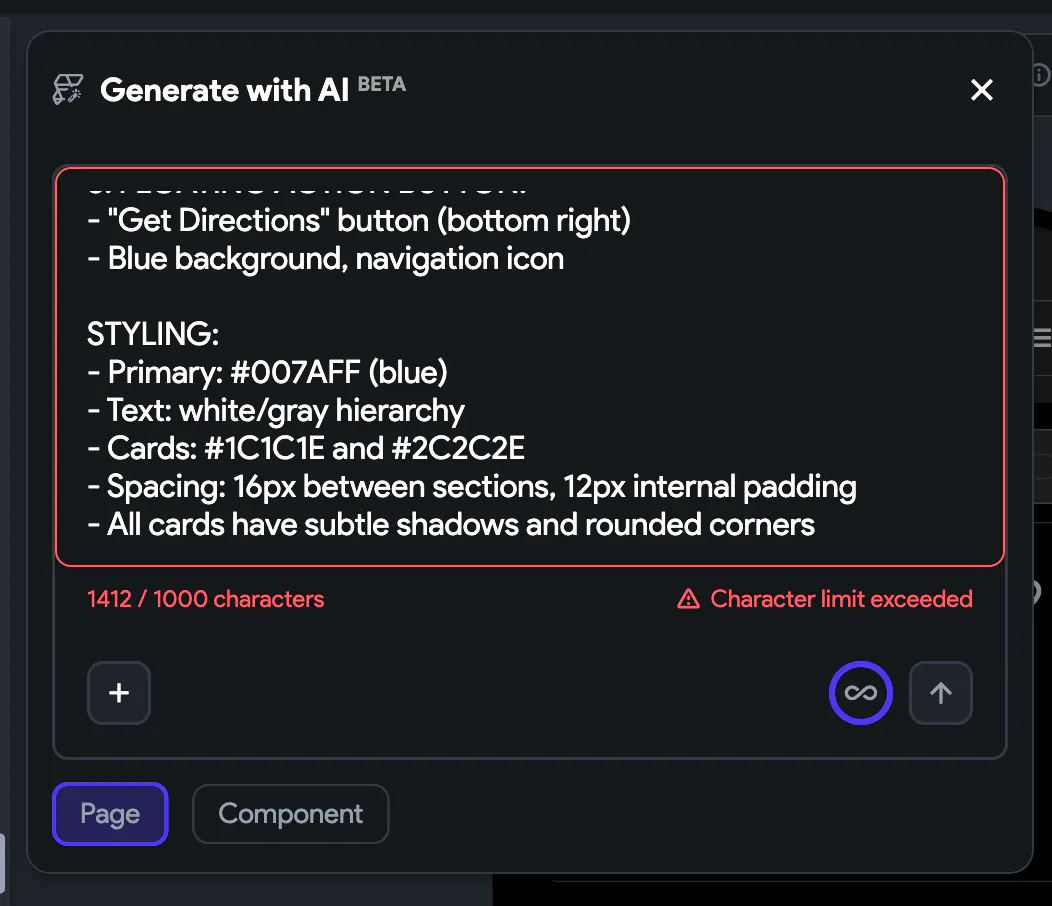Screen dimensions: 1052x906
Task: Click the hamburger lines icon behind dialog
Action: [1041, 338]
